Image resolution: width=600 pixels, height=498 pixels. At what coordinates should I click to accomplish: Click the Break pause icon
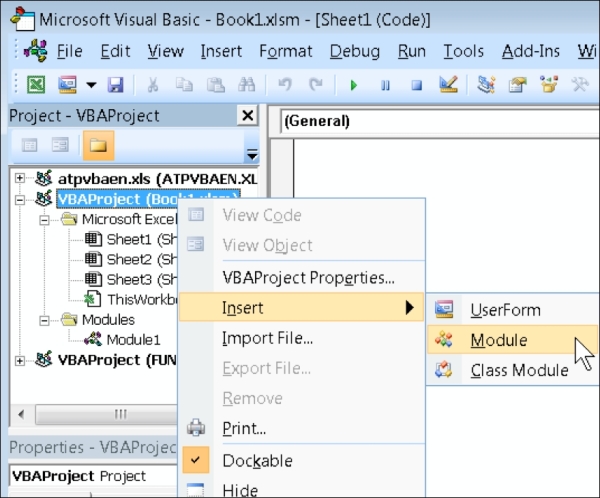385,85
